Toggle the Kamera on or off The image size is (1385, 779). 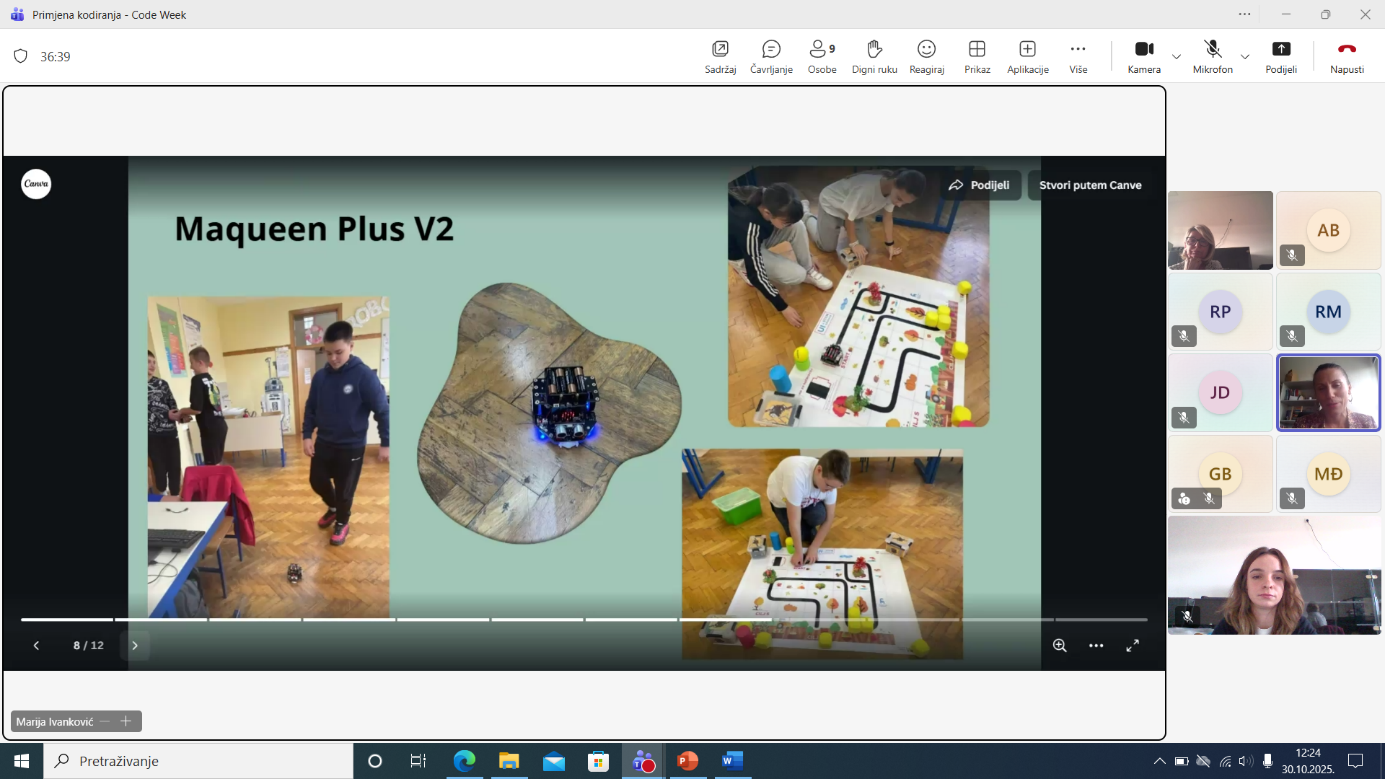1144,57
